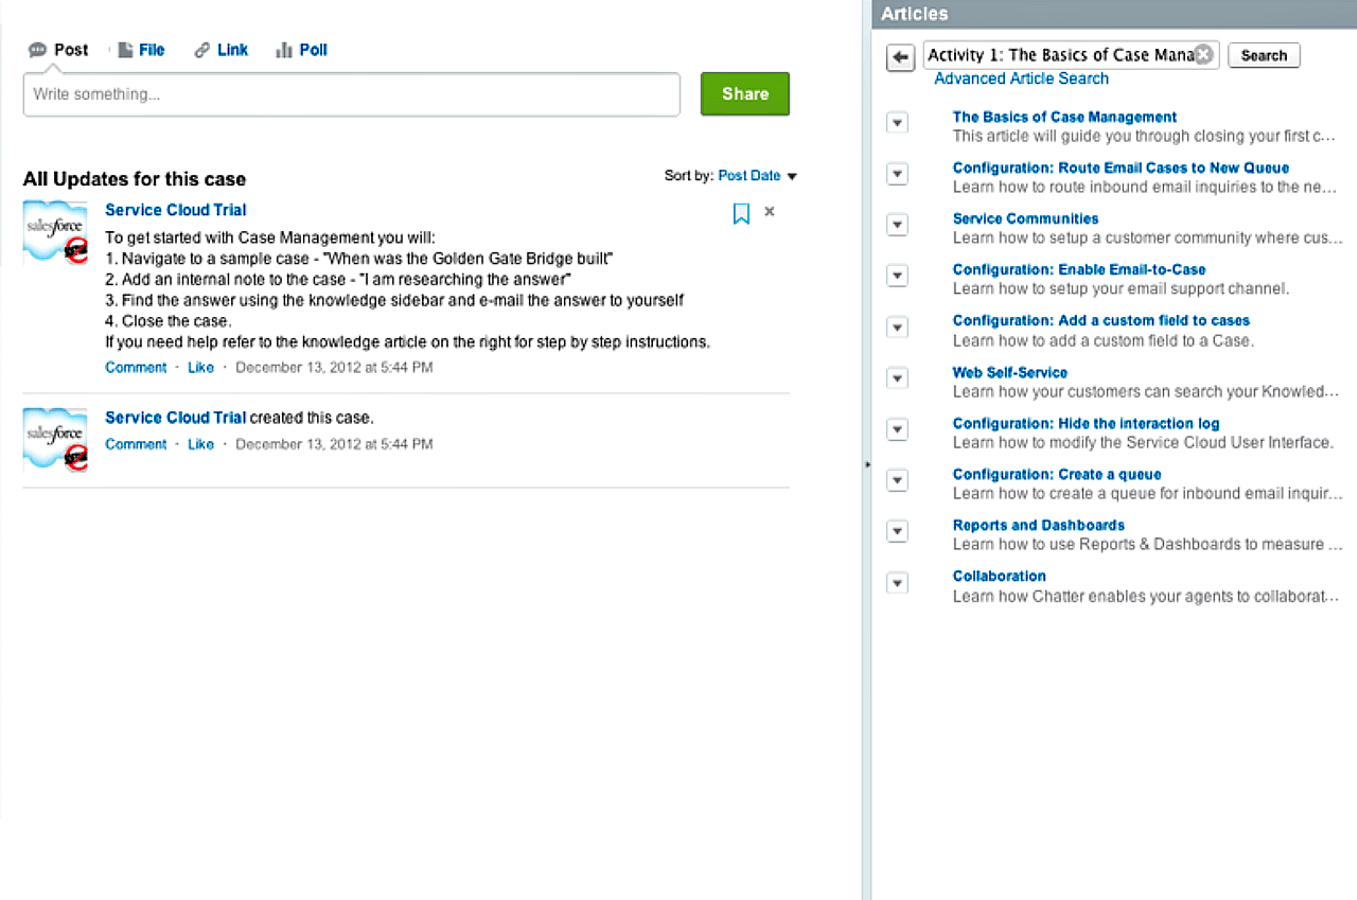1357x900 pixels.
Task: Open Configuration: Enable Email-to-Case article
Action: pos(1079,270)
